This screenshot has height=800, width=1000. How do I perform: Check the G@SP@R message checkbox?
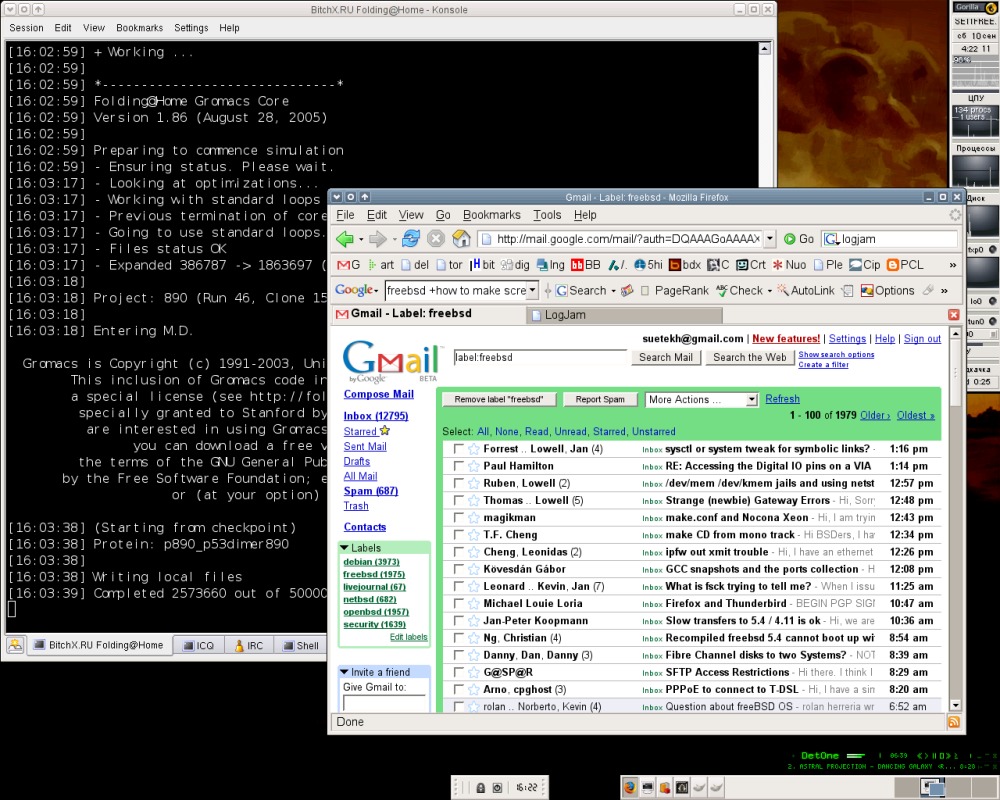(458, 673)
